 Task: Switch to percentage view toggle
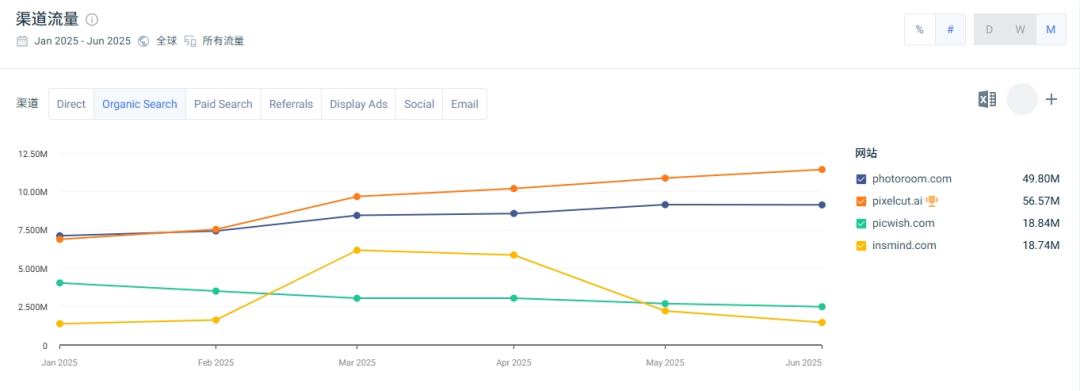[x=920, y=30]
